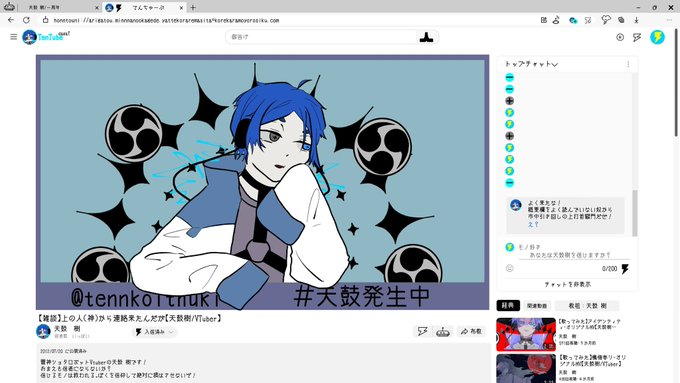This screenshot has height=383, width=680.
Task: Open the hamburger menu beside TenTube logo
Action: click(13, 37)
